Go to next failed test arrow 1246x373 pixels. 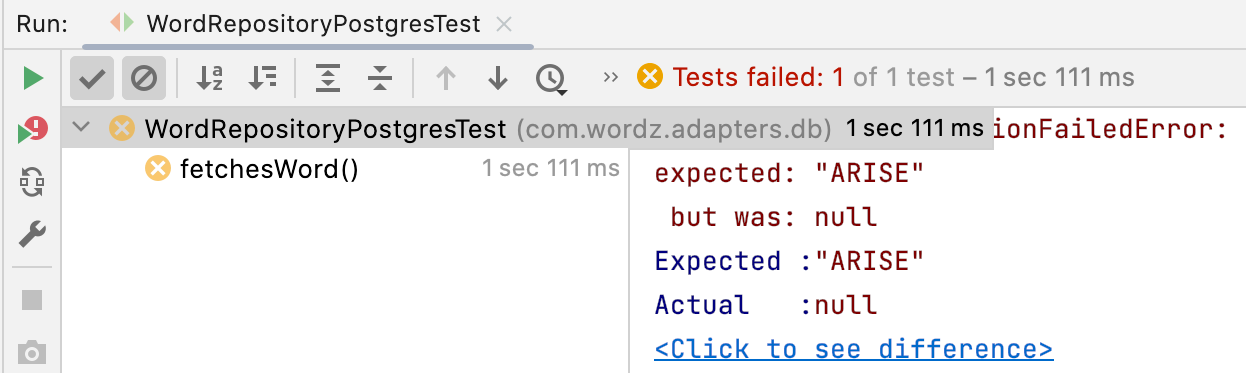point(498,78)
